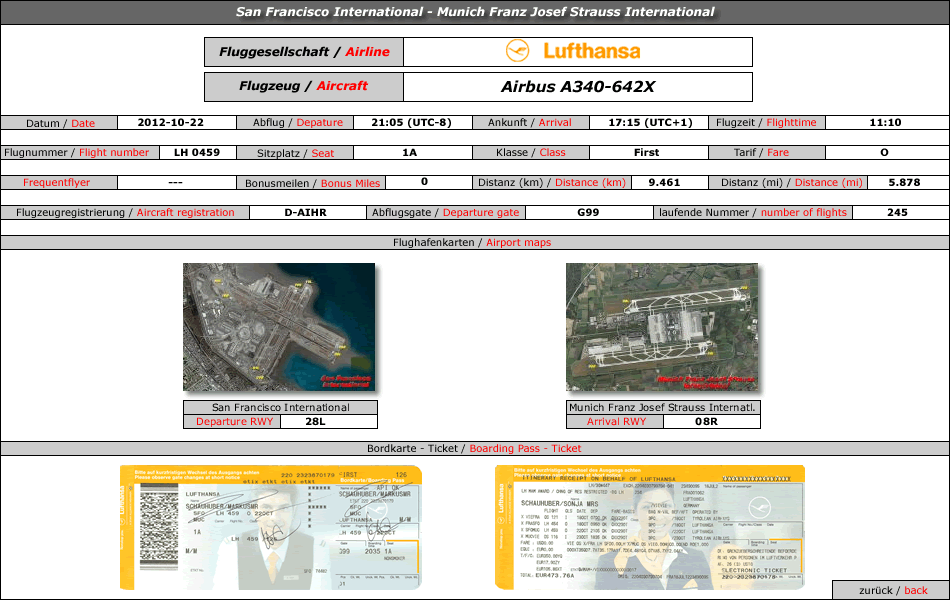
Task: Click the route title in the header bar
Action: pos(475,12)
